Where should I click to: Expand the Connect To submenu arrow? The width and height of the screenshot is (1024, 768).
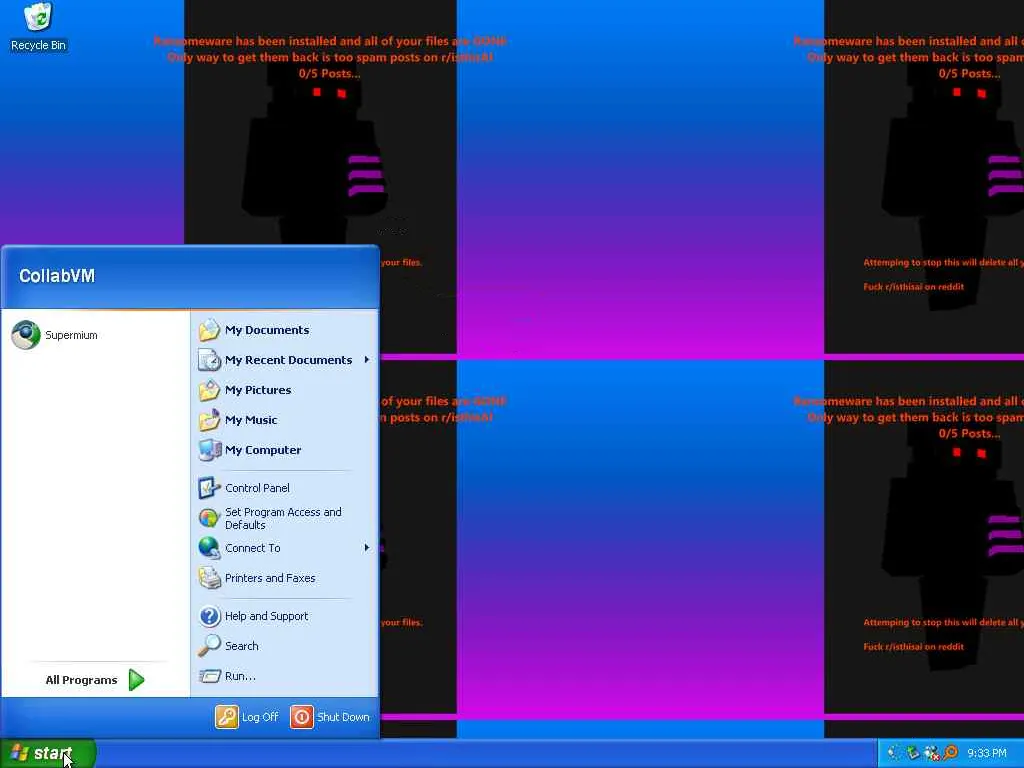tap(366, 548)
